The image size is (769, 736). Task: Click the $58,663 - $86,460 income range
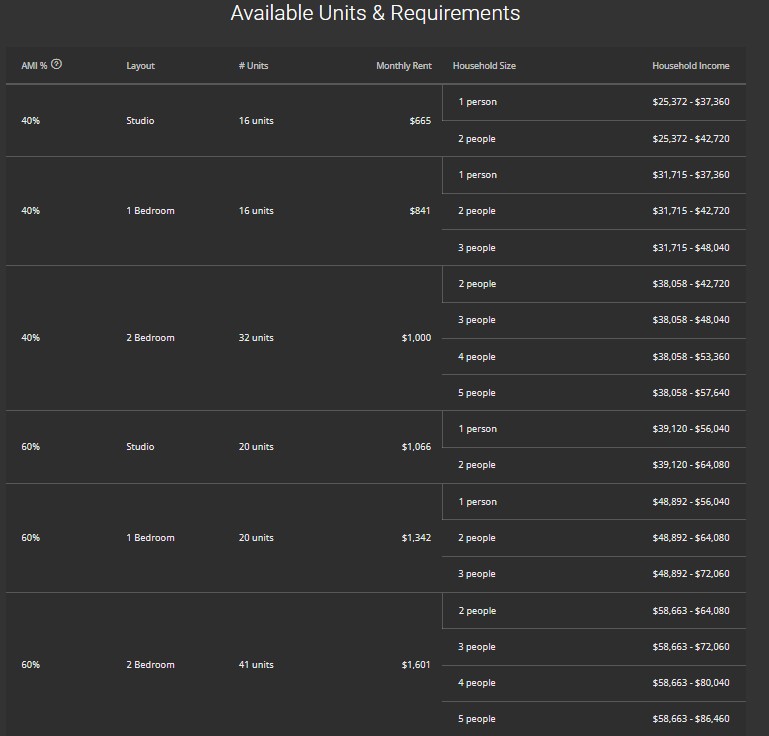pyautogui.click(x=690, y=719)
